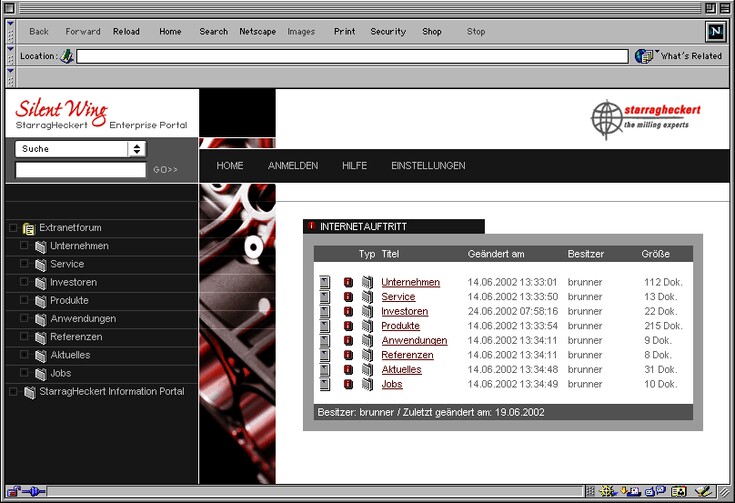
Task: Open the HOME portal menu item
Action: coord(230,165)
